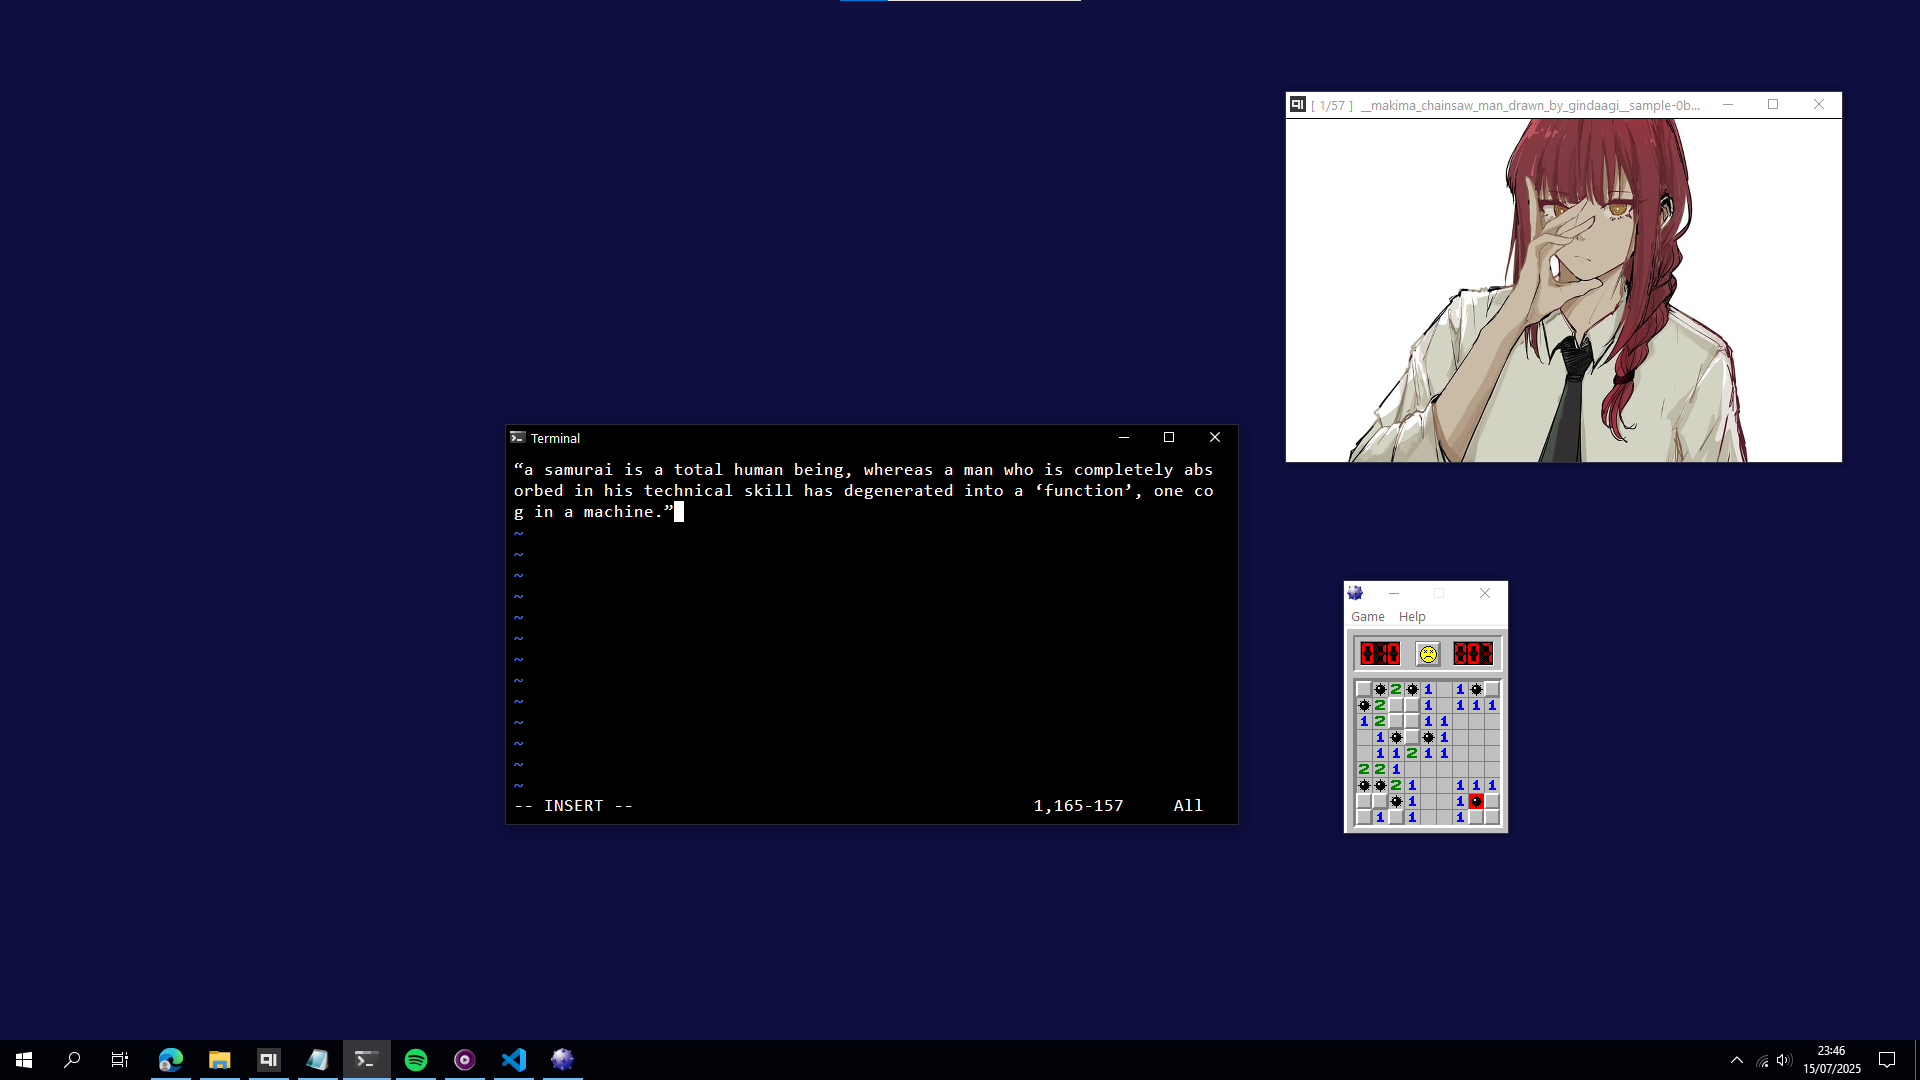Close the image viewer window
This screenshot has width=1920, height=1080.
(1819, 104)
